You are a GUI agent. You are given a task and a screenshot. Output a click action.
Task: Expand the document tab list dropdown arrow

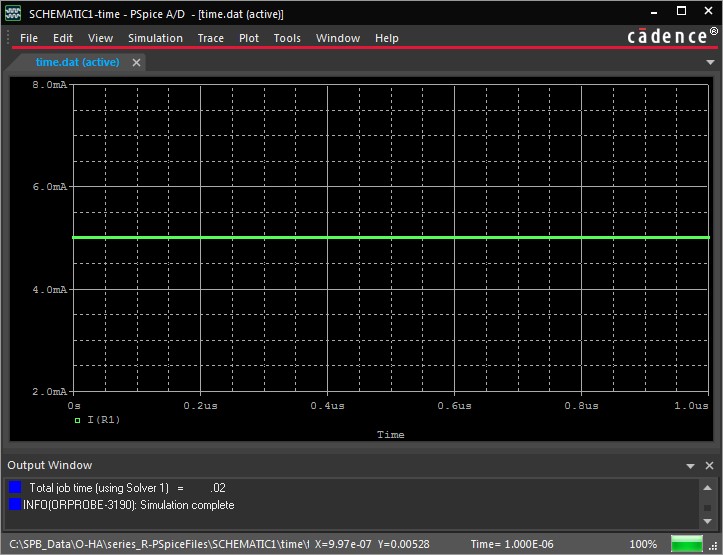click(x=709, y=62)
